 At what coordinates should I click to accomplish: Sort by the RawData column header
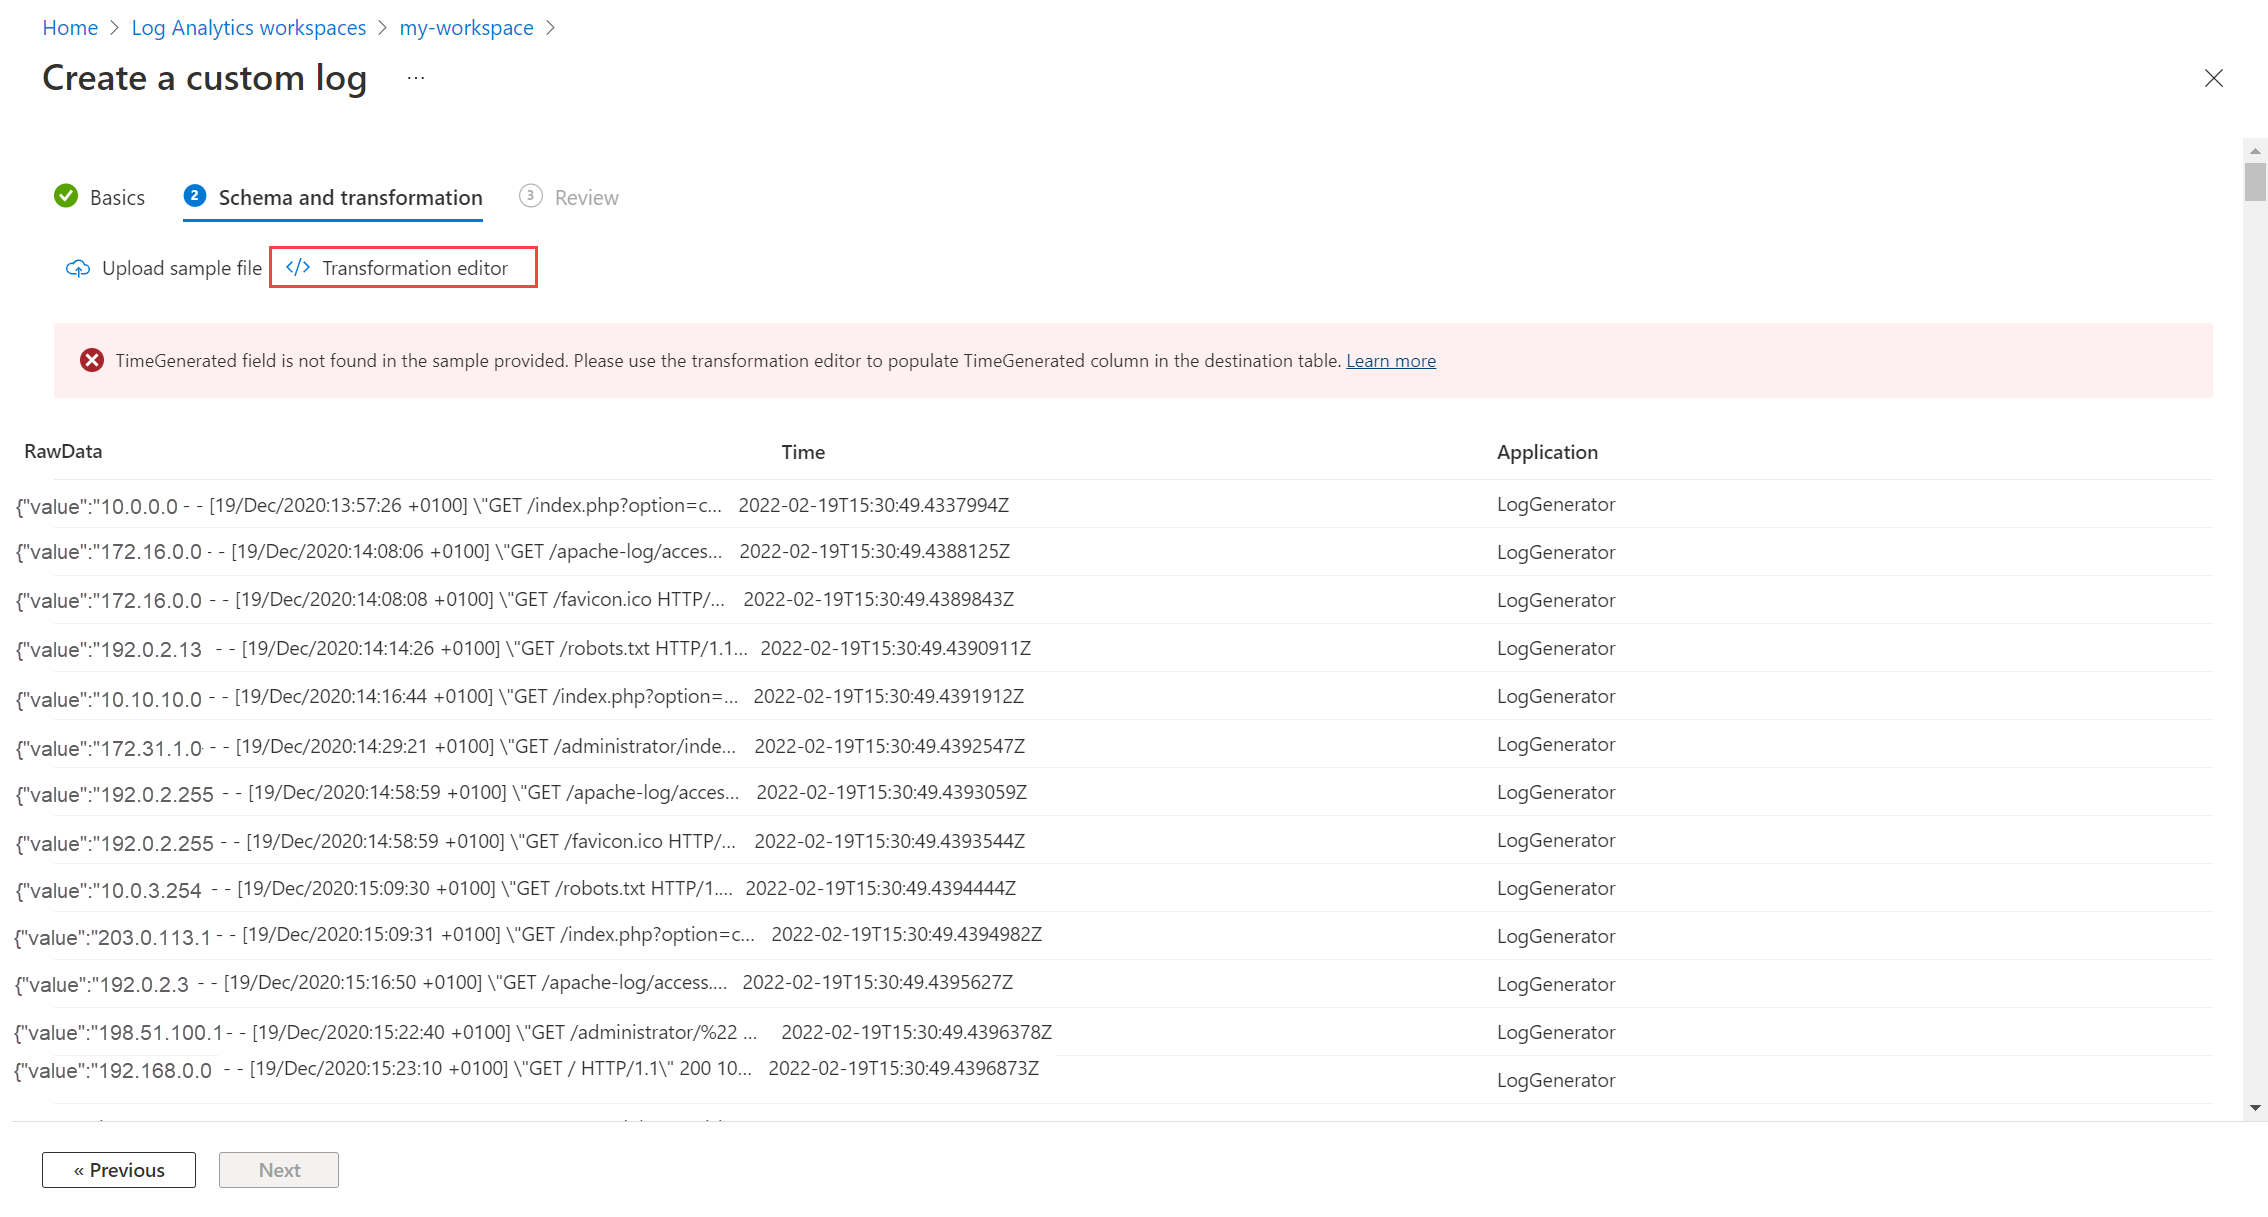pos(63,451)
